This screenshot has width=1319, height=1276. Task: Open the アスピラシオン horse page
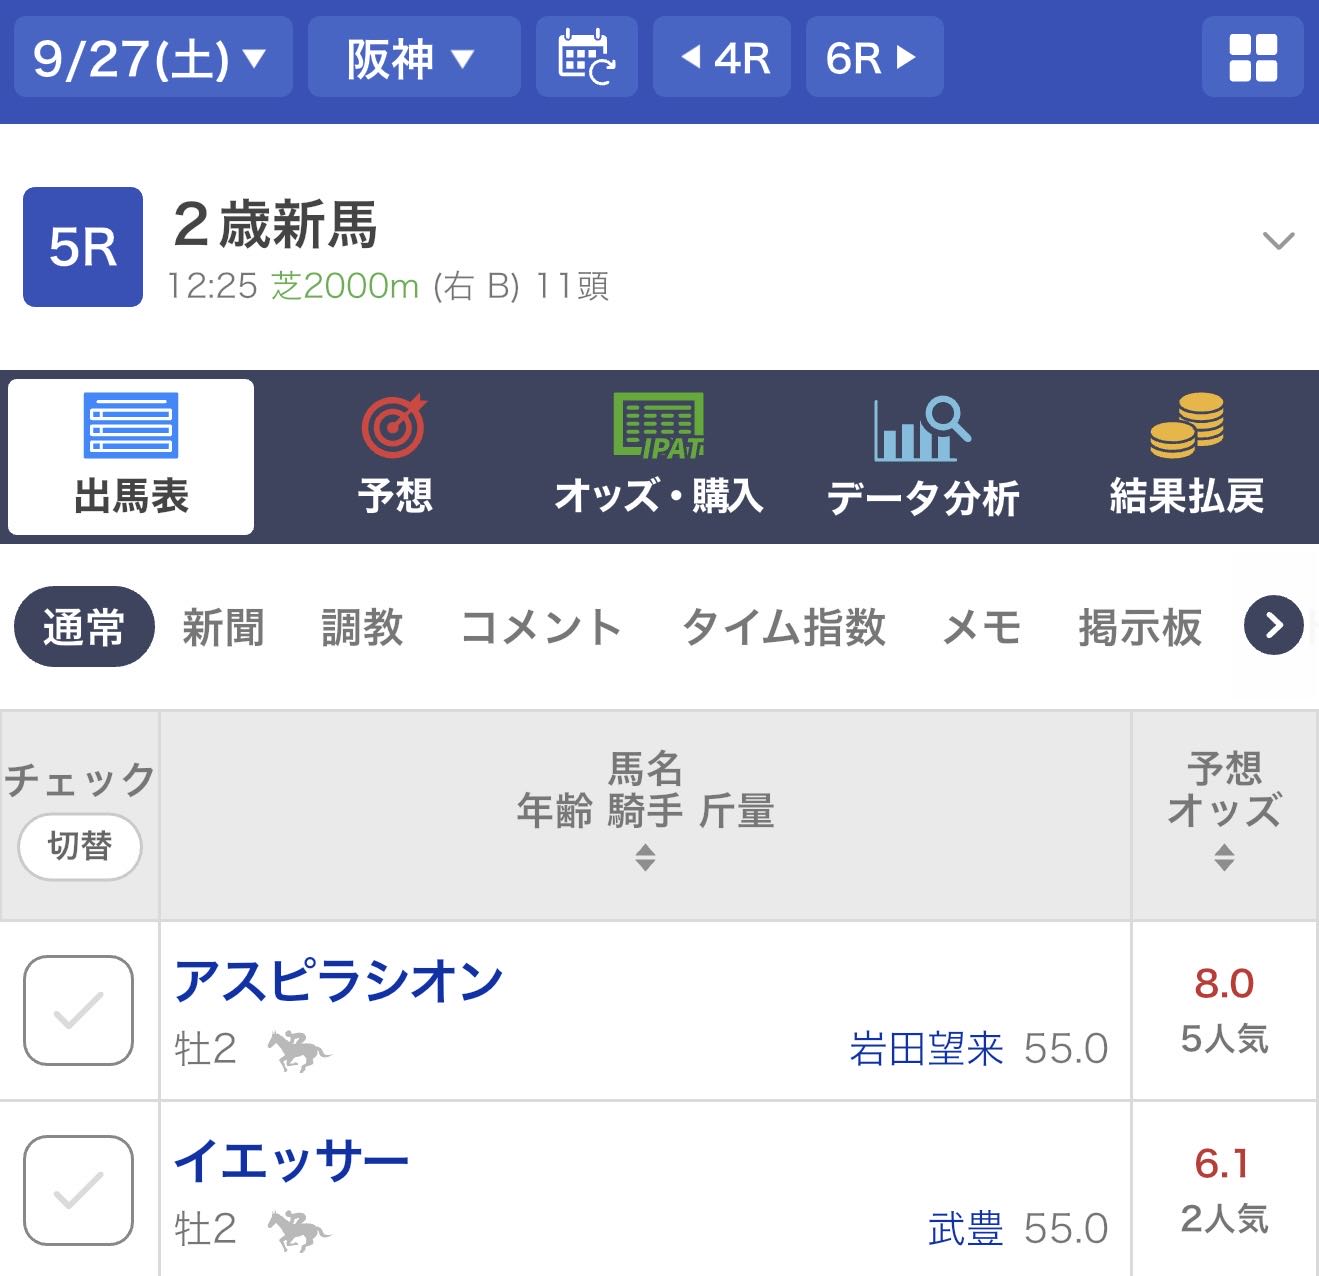click(x=338, y=981)
